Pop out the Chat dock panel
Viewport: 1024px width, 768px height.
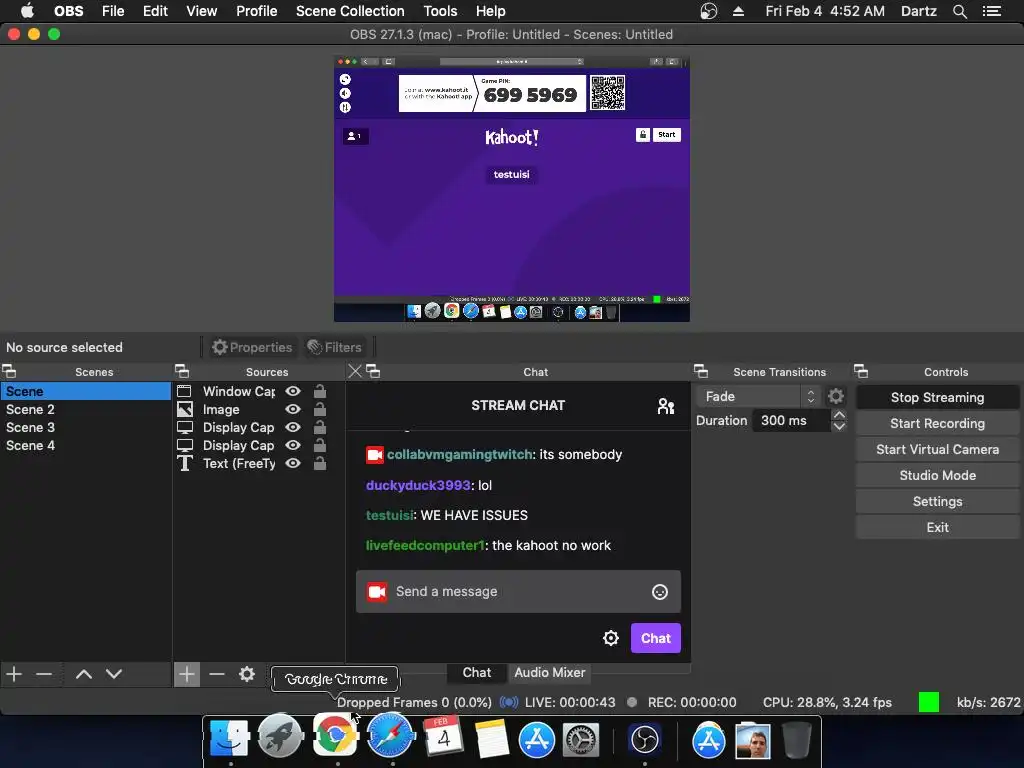(373, 372)
